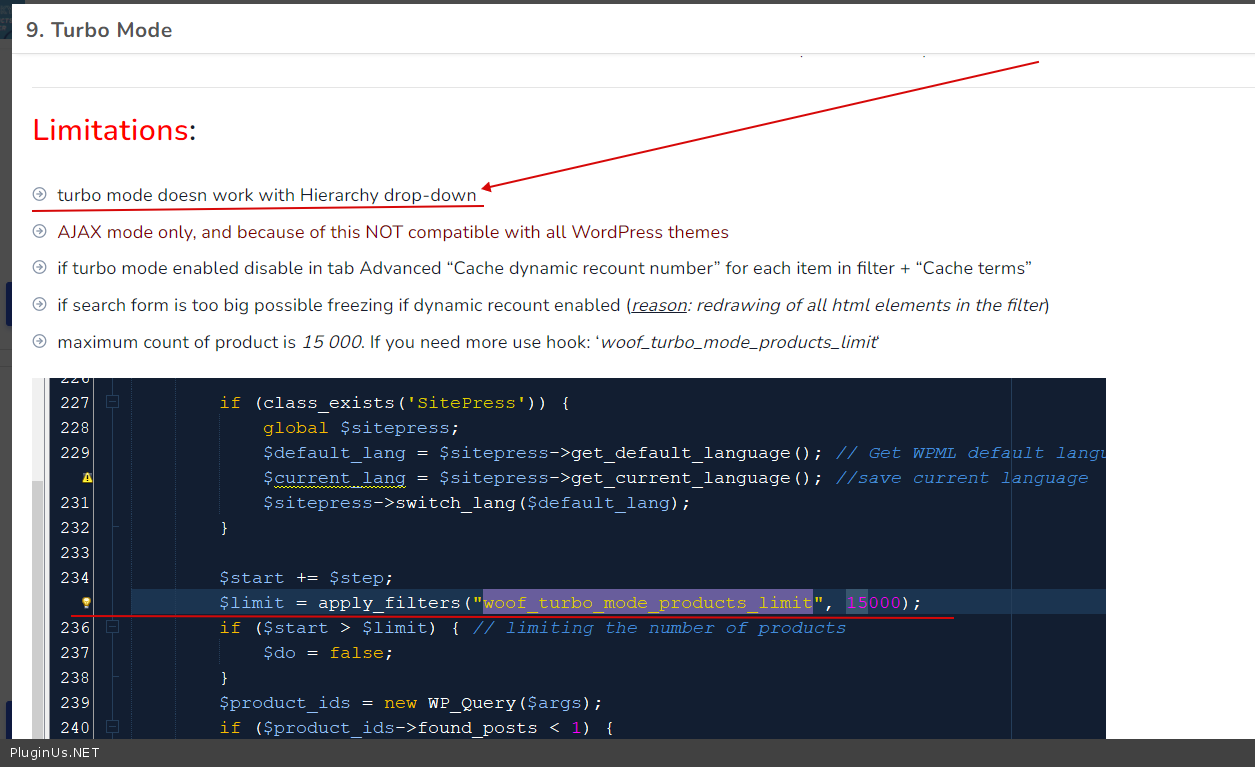Collapse the code fold at line 227
1255x767 pixels.
112,403
